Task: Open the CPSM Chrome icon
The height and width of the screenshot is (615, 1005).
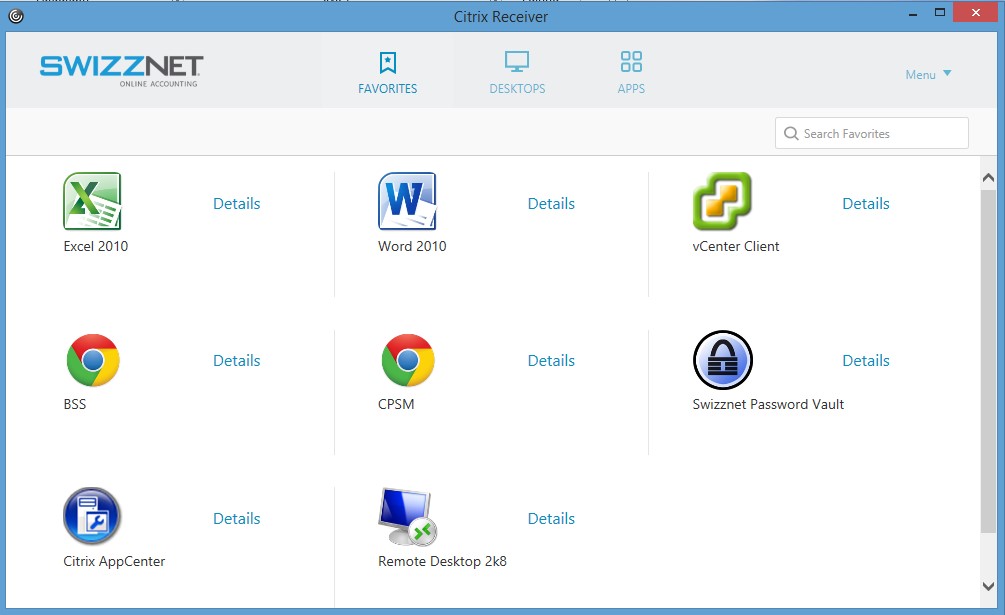Action: click(x=408, y=360)
